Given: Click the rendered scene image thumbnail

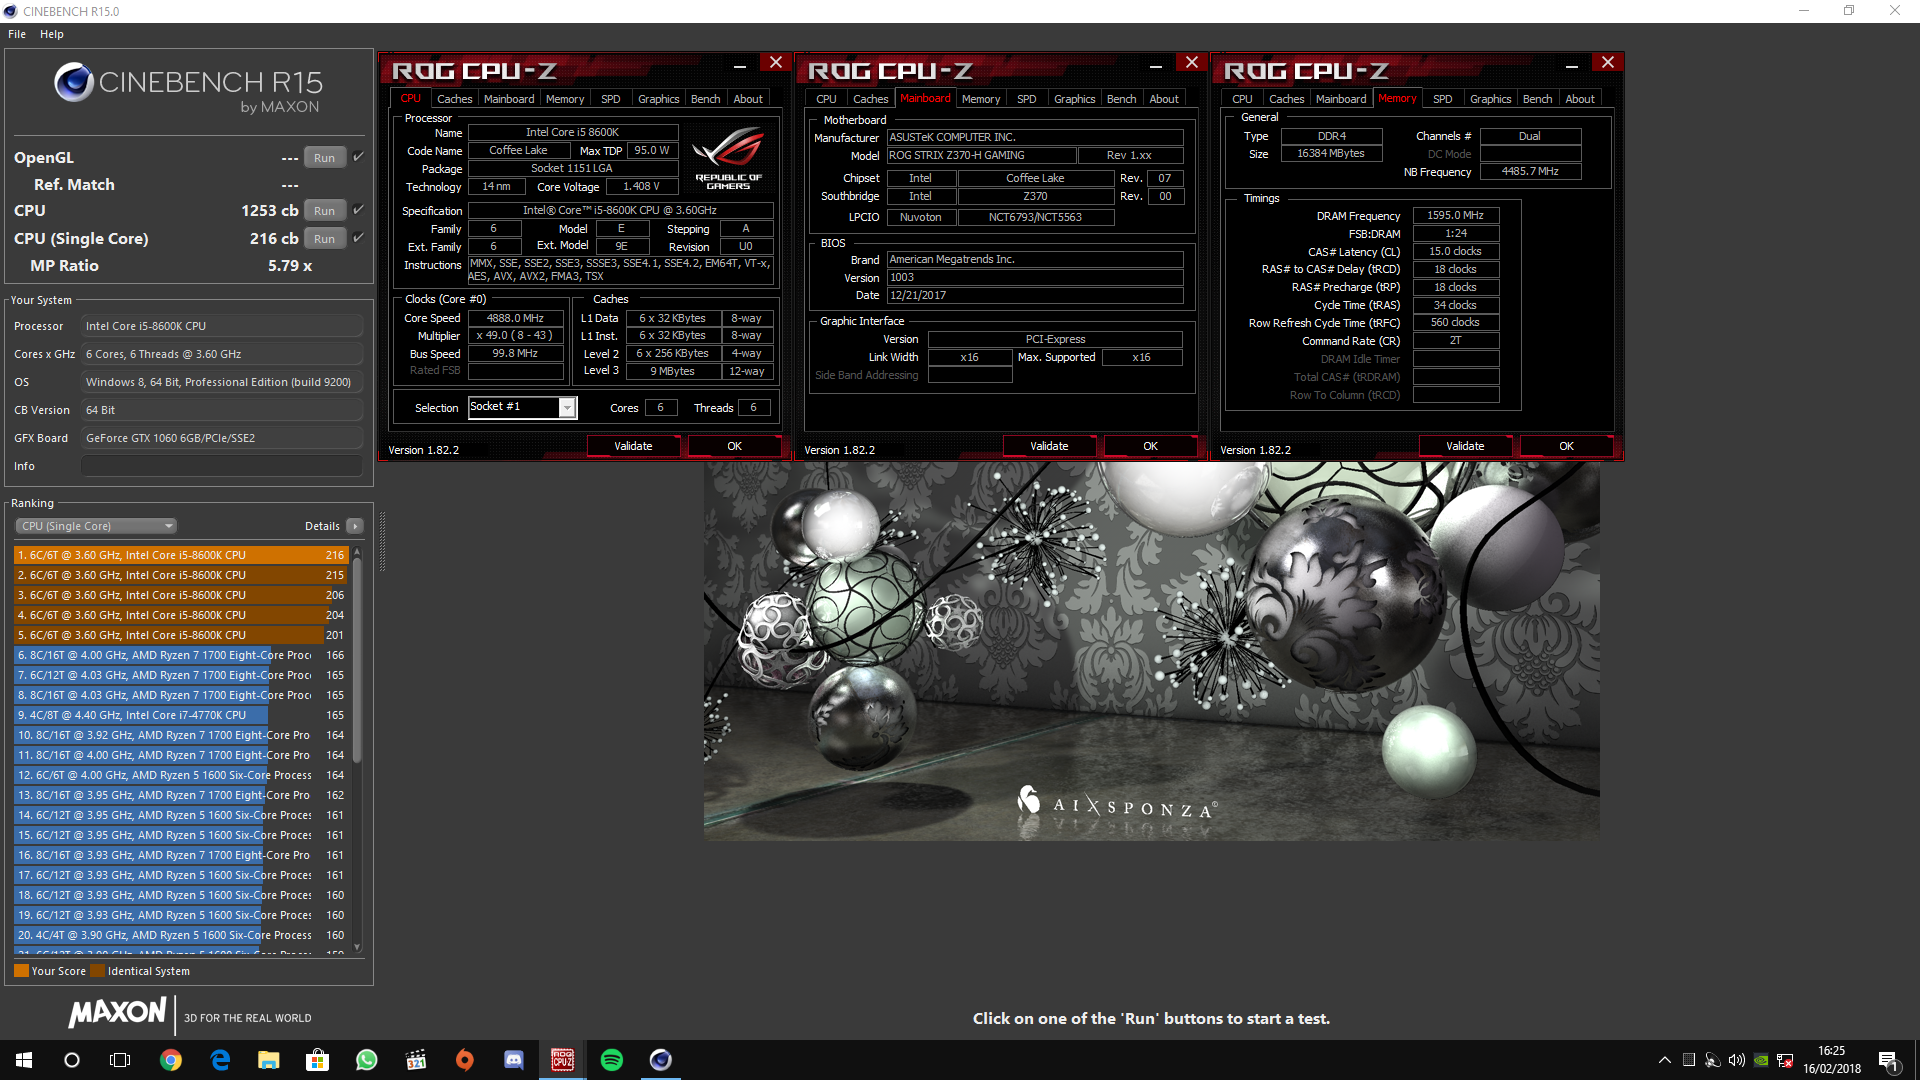Looking at the screenshot, I should click(1151, 650).
